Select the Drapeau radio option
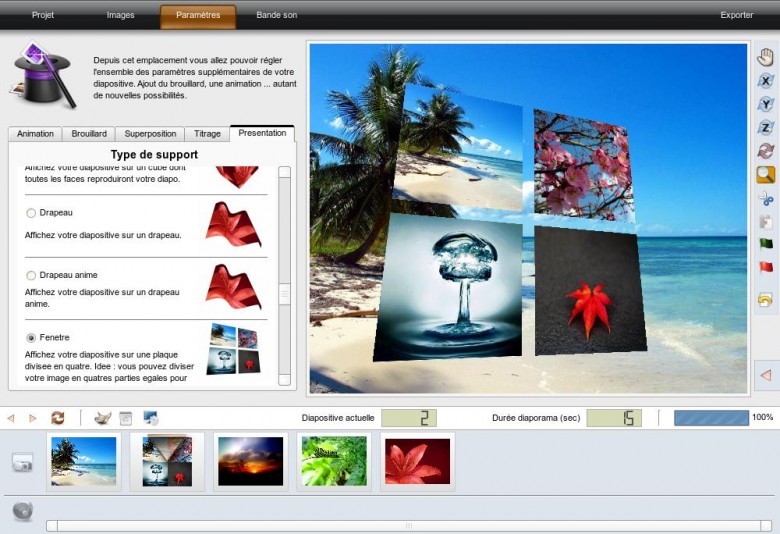The height and width of the screenshot is (534, 780). pos(31,213)
